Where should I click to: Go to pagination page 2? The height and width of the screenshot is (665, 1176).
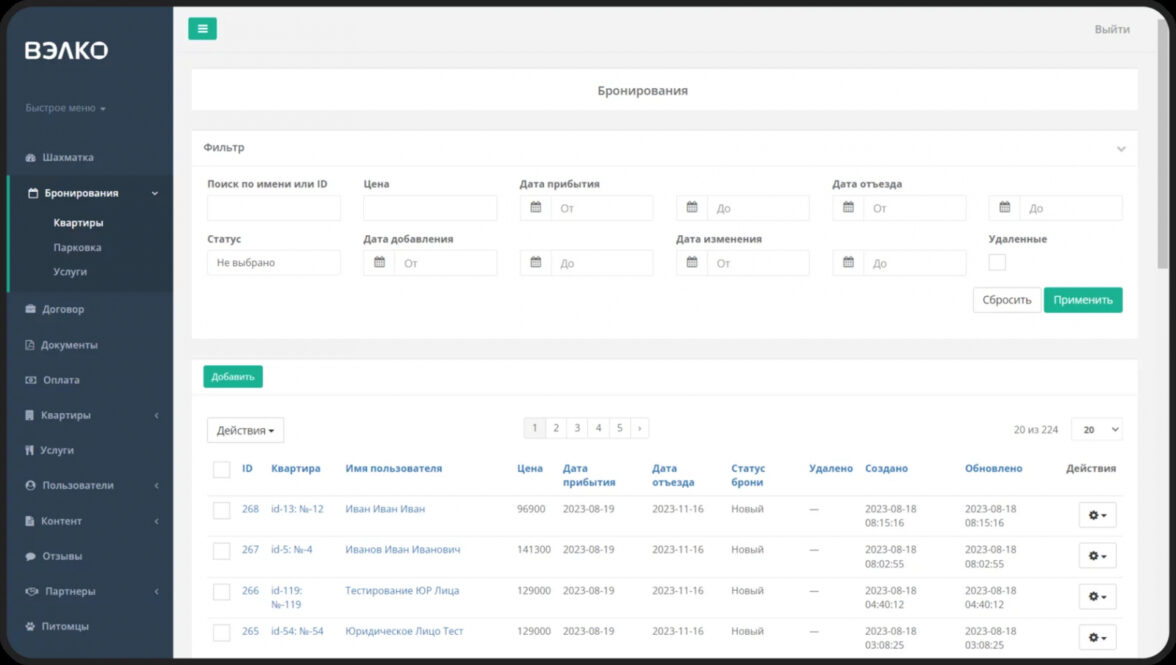pos(556,428)
